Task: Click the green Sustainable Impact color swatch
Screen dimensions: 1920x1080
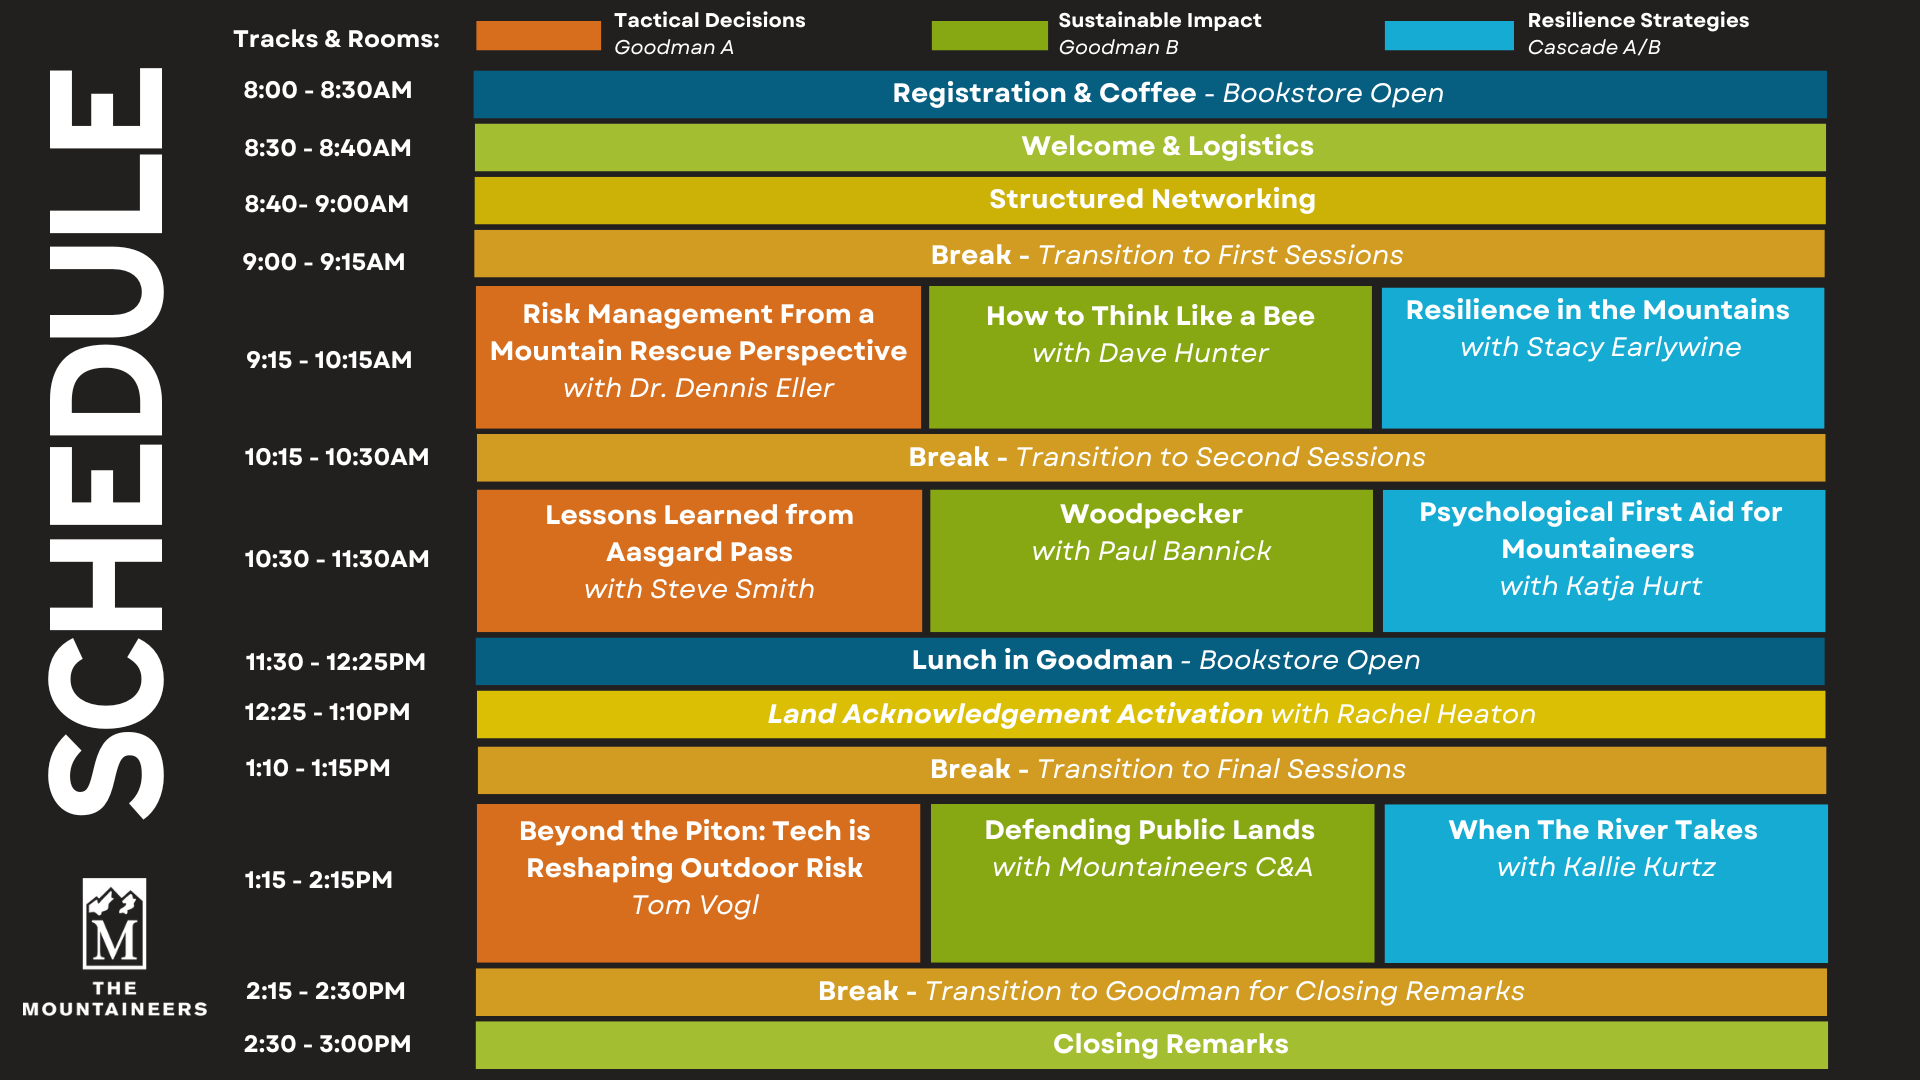Action: [988, 35]
